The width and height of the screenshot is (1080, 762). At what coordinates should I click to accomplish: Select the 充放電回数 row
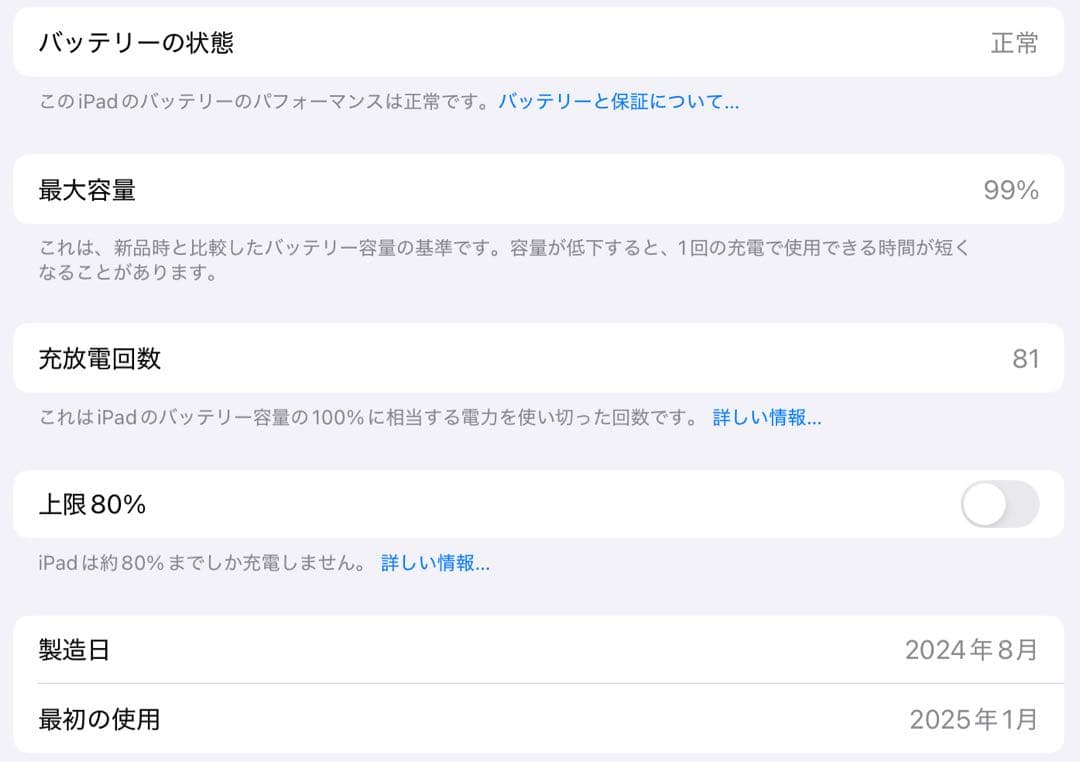(400, 359)
